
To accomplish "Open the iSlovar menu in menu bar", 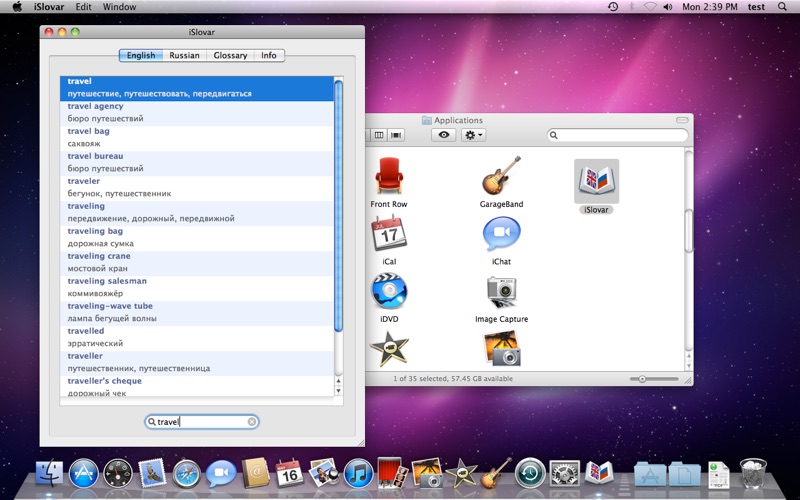I will [49, 7].
